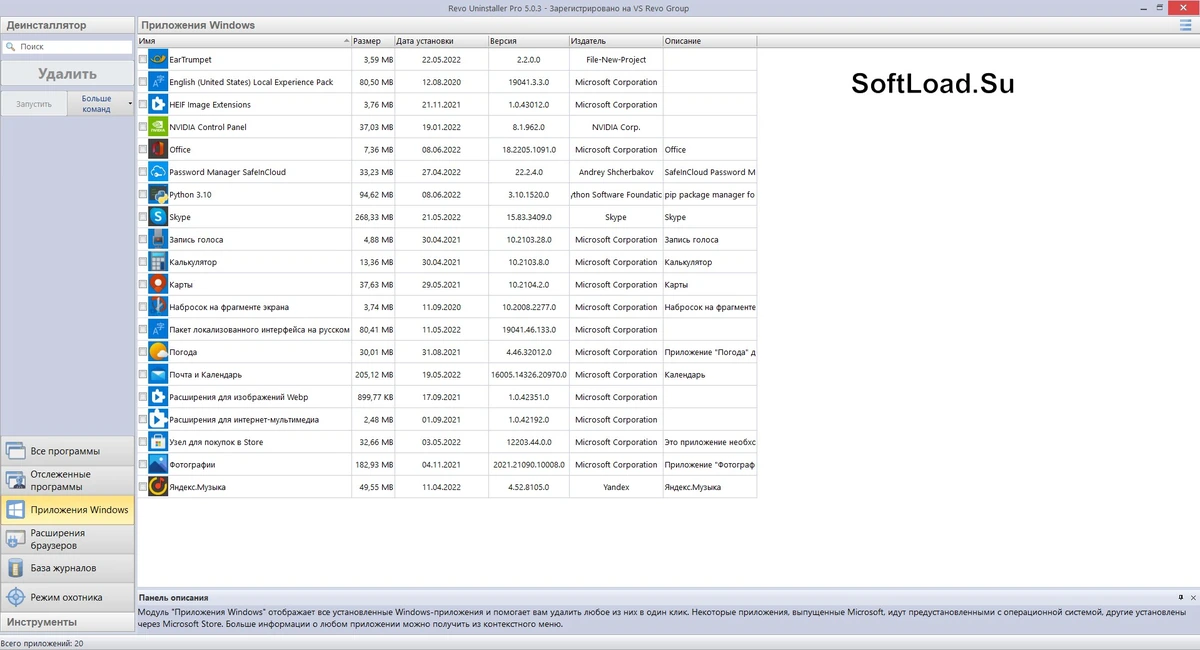Screen dimensions: 1200x650
Task: Tick the Яндекс.Музыка checkbox
Action: pyautogui.click(x=143, y=487)
